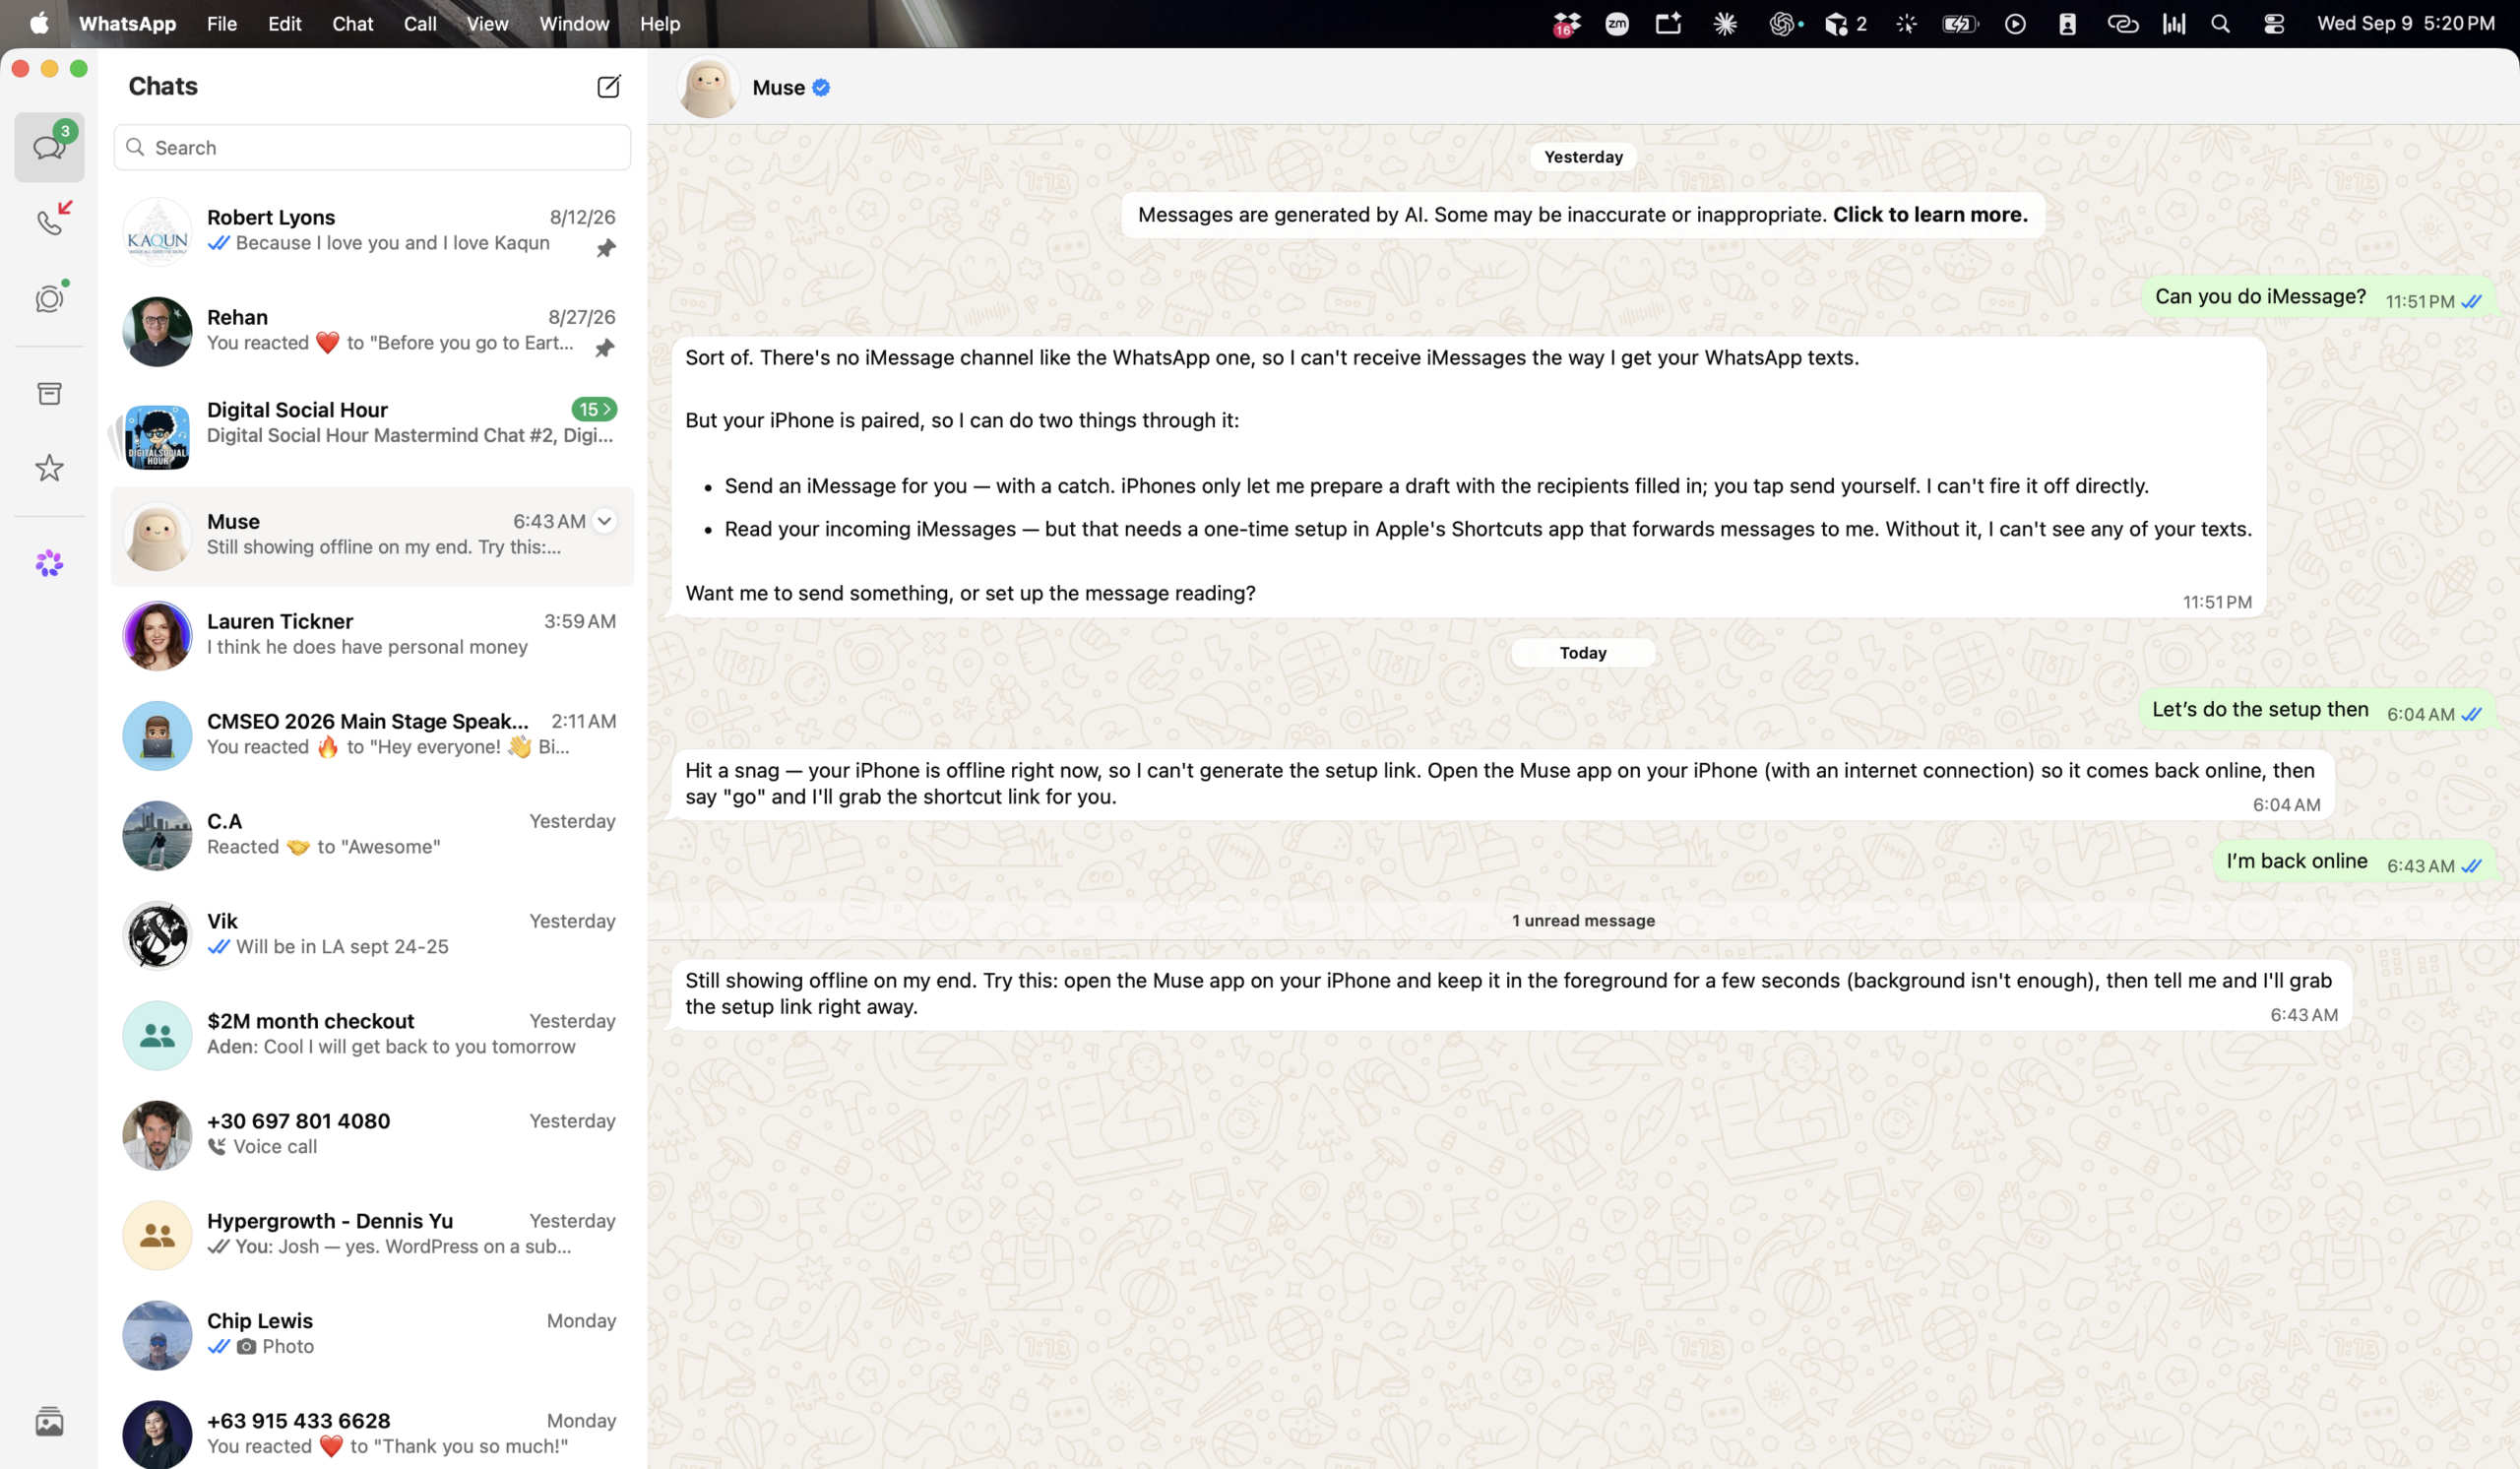
Task: Click the date and time in menu bar
Action: click(2405, 23)
